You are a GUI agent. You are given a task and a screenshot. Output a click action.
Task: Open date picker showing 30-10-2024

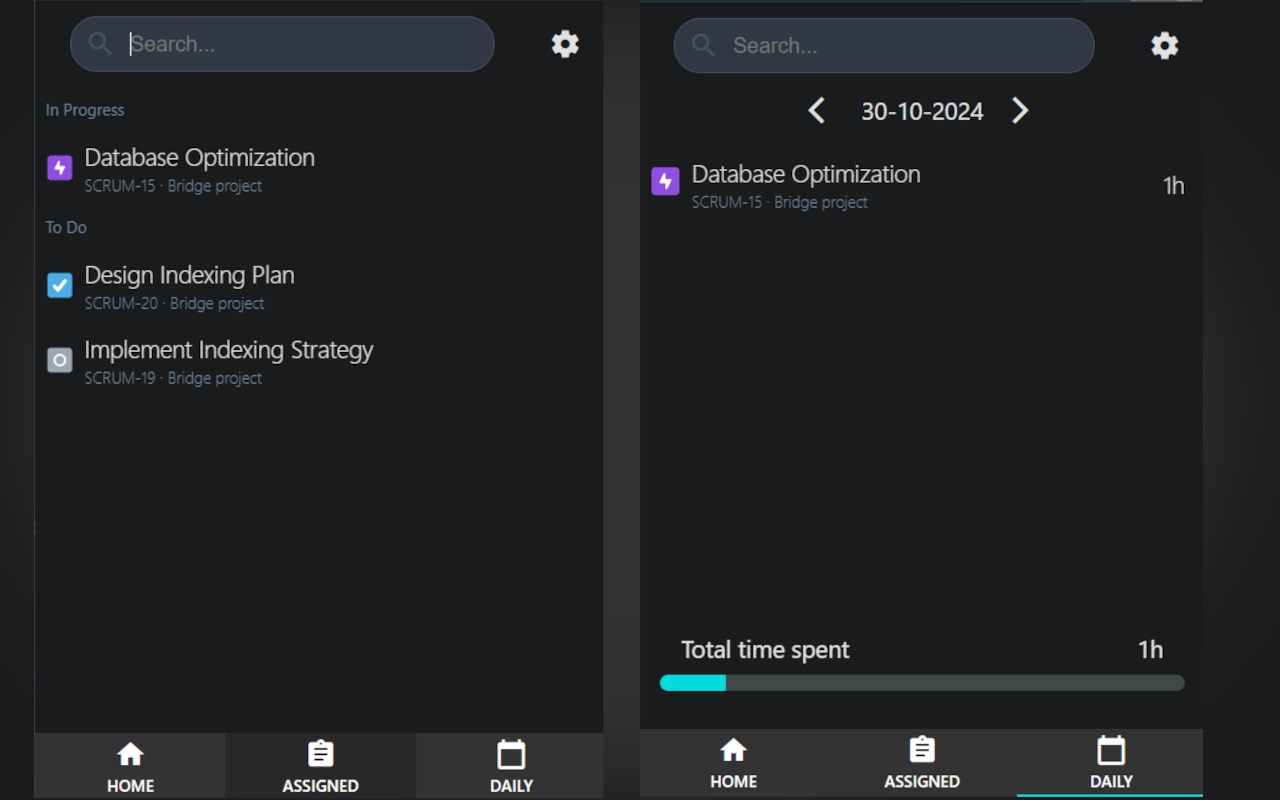tap(922, 112)
